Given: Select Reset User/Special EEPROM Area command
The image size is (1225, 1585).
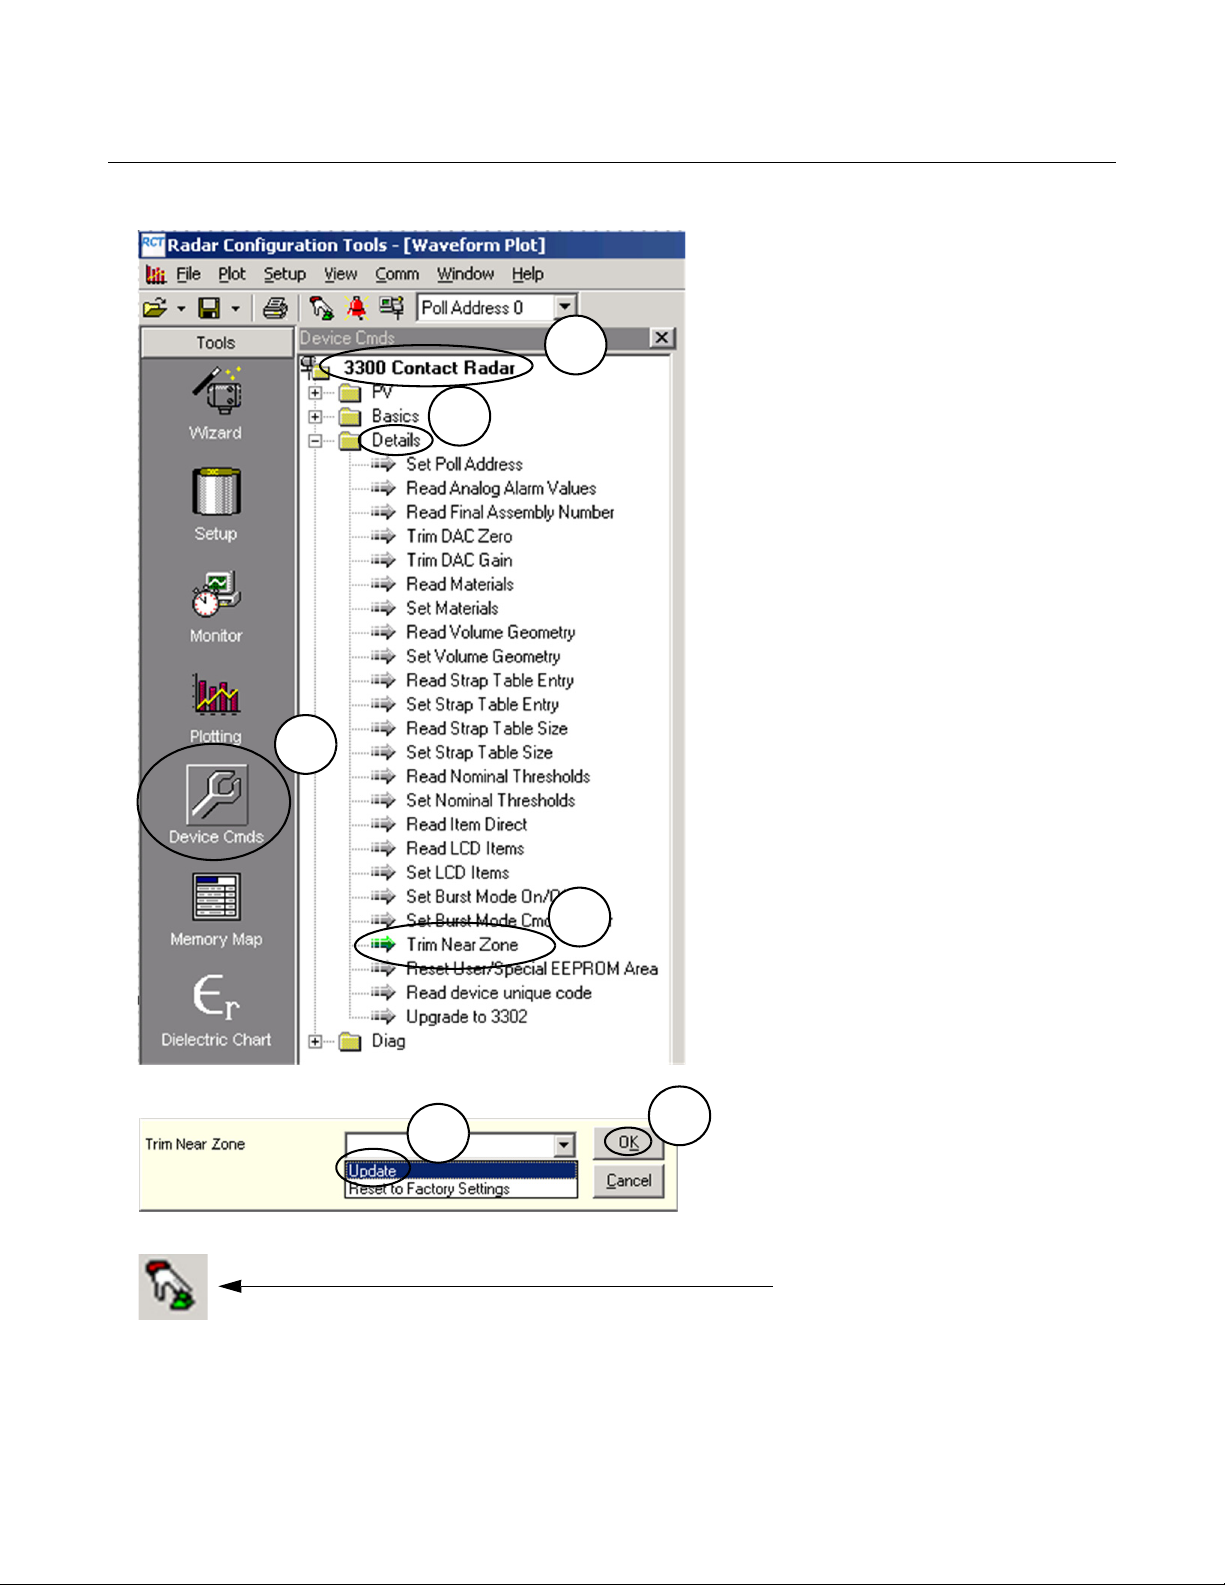Looking at the screenshot, I should click(x=532, y=969).
